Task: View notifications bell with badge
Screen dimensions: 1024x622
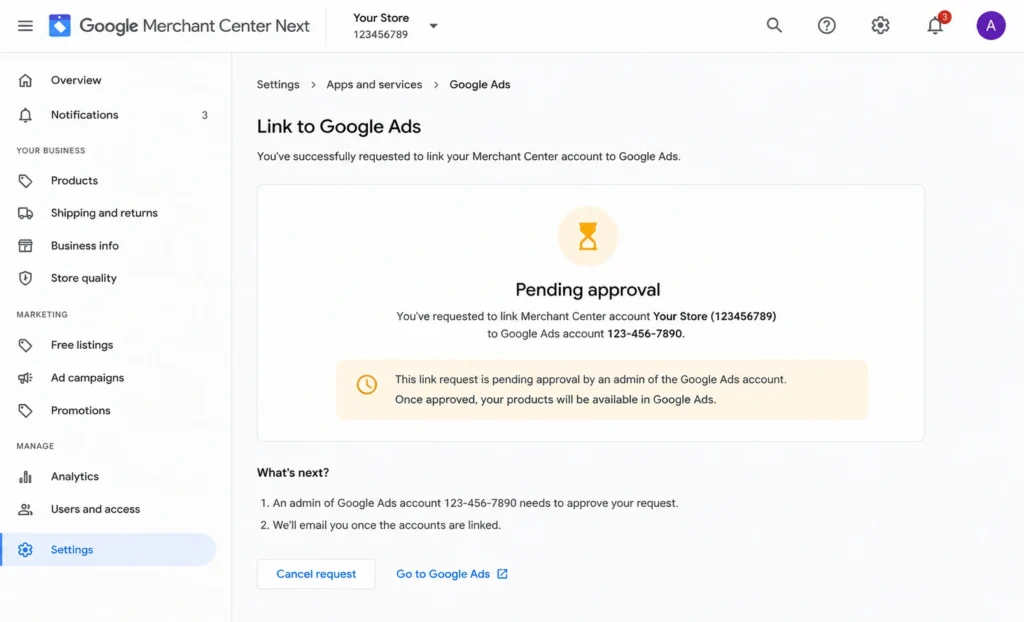Action: pos(936,25)
